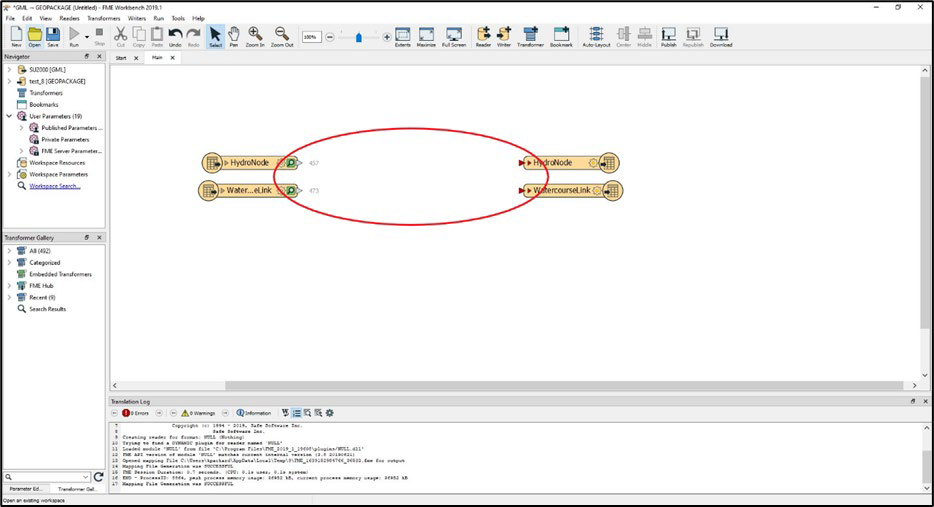Open the Workspace Search link
The image size is (934, 507).
55,186
